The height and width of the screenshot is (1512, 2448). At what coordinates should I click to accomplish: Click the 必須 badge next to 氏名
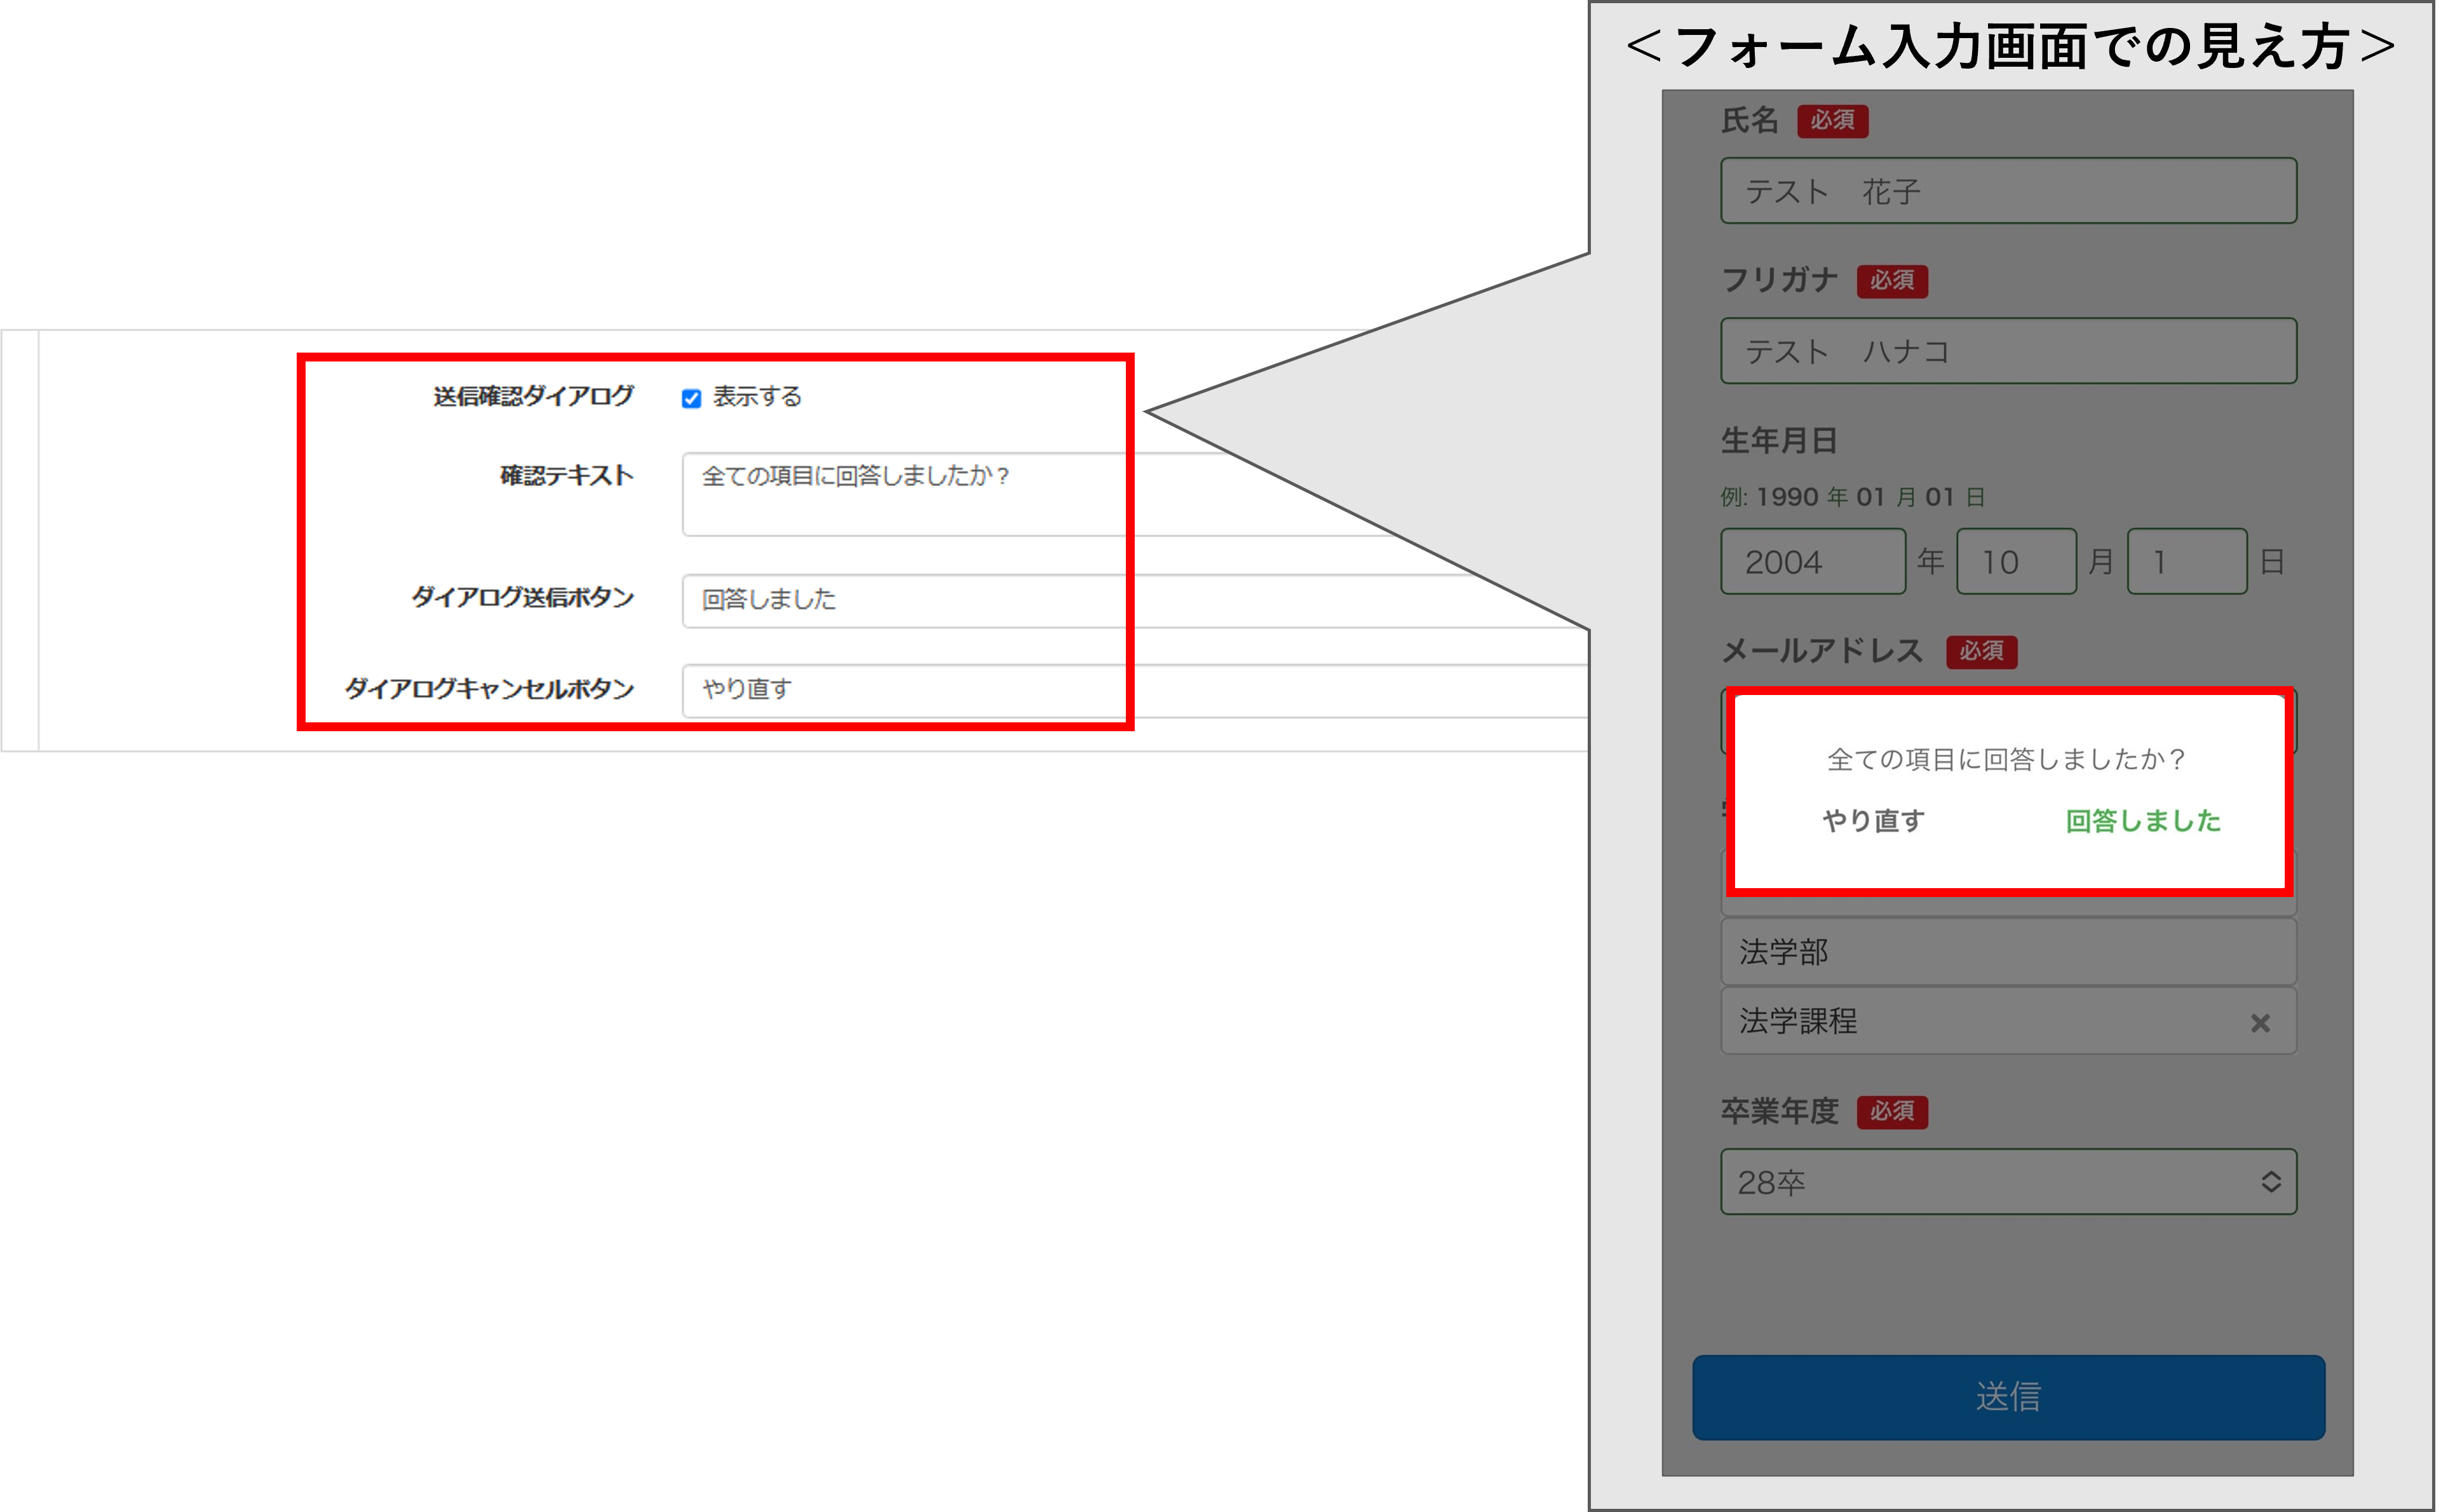coord(1832,121)
